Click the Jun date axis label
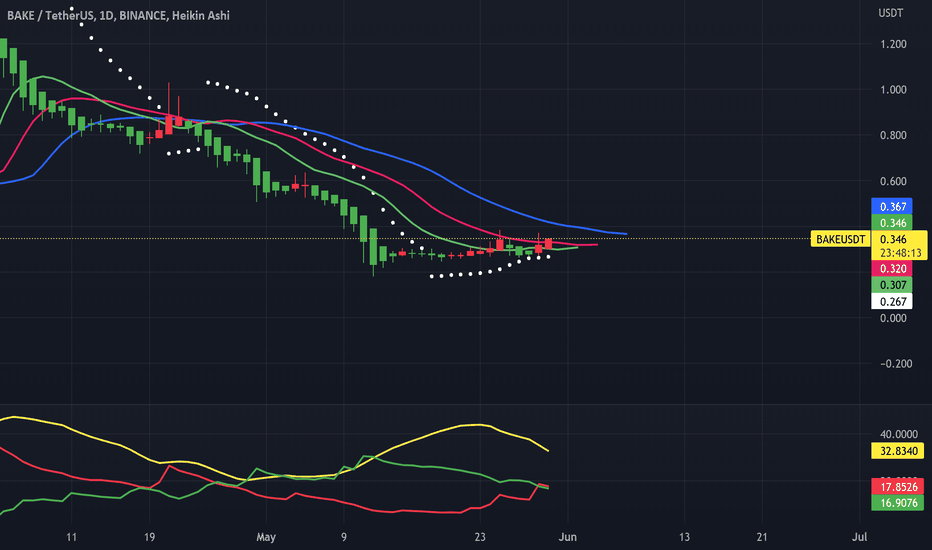Screen dimensions: 932x550 pos(568,537)
